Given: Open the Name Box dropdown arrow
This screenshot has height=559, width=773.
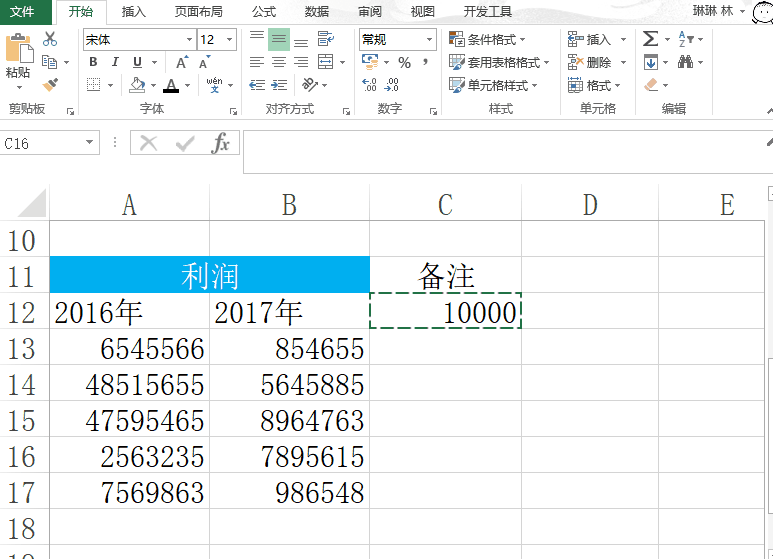Looking at the screenshot, I should (89, 142).
